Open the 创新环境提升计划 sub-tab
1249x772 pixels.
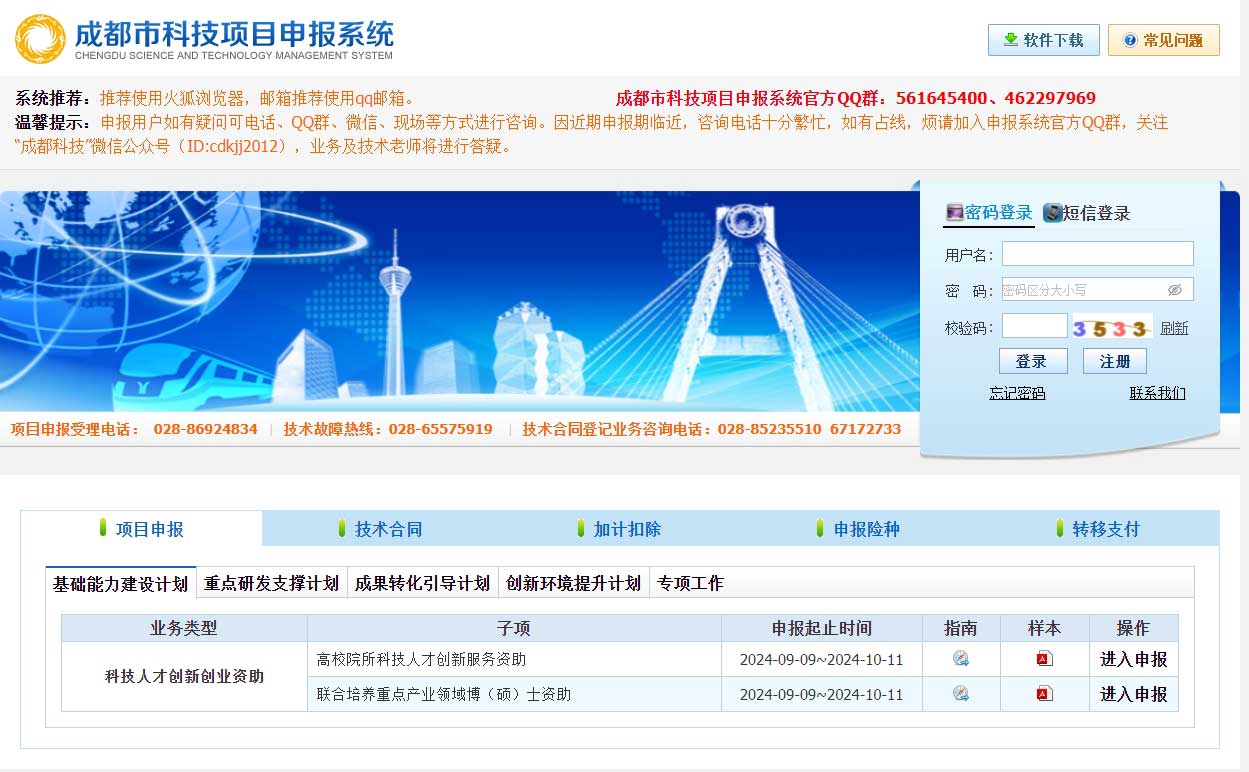pos(573,583)
